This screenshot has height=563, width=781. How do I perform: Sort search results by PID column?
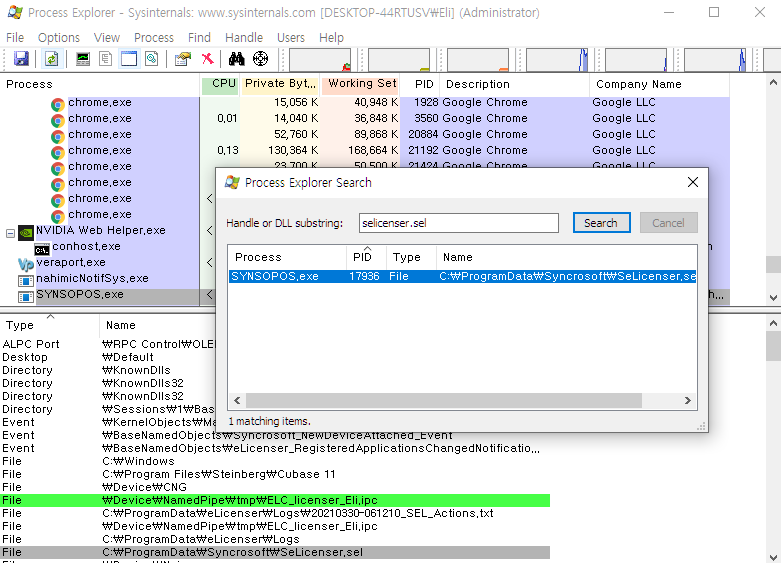366,257
